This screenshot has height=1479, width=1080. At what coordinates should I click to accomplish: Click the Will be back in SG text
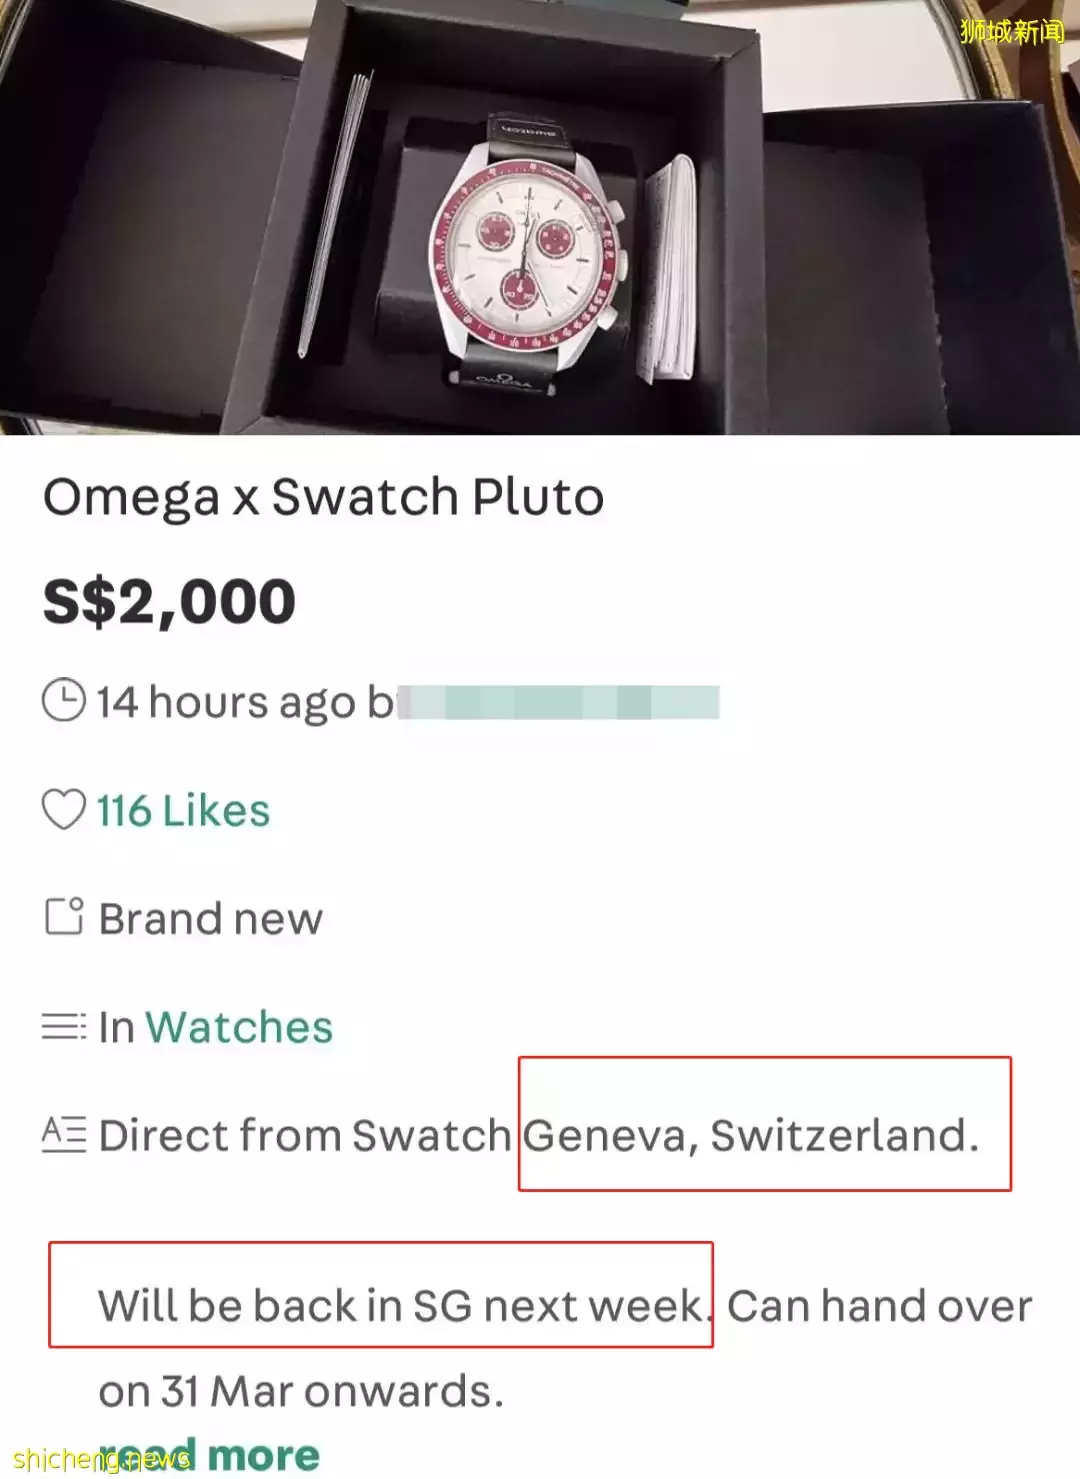[x=400, y=1305]
